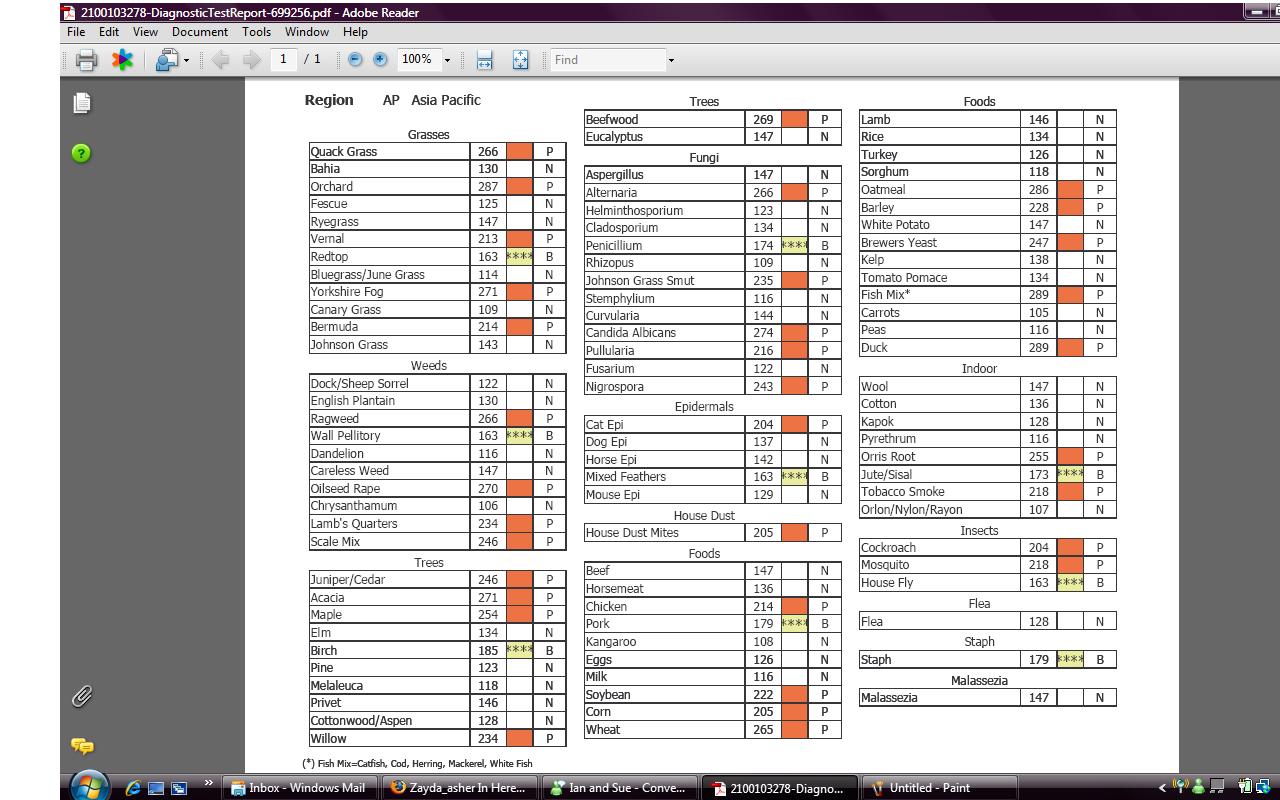The height and width of the screenshot is (800, 1280).
Task: Expand the zoom percentage dropdown
Action: 447,60
